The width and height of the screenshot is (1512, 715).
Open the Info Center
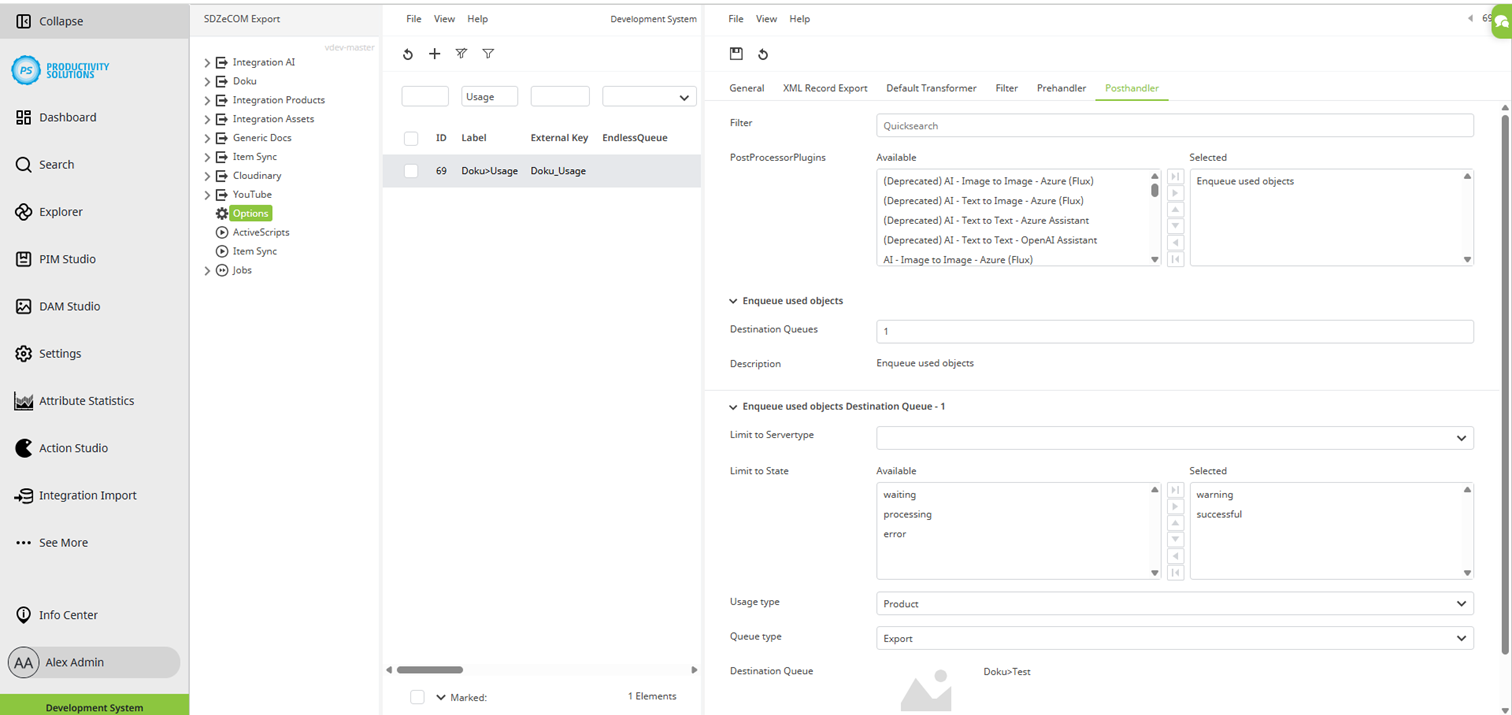click(x=56, y=615)
